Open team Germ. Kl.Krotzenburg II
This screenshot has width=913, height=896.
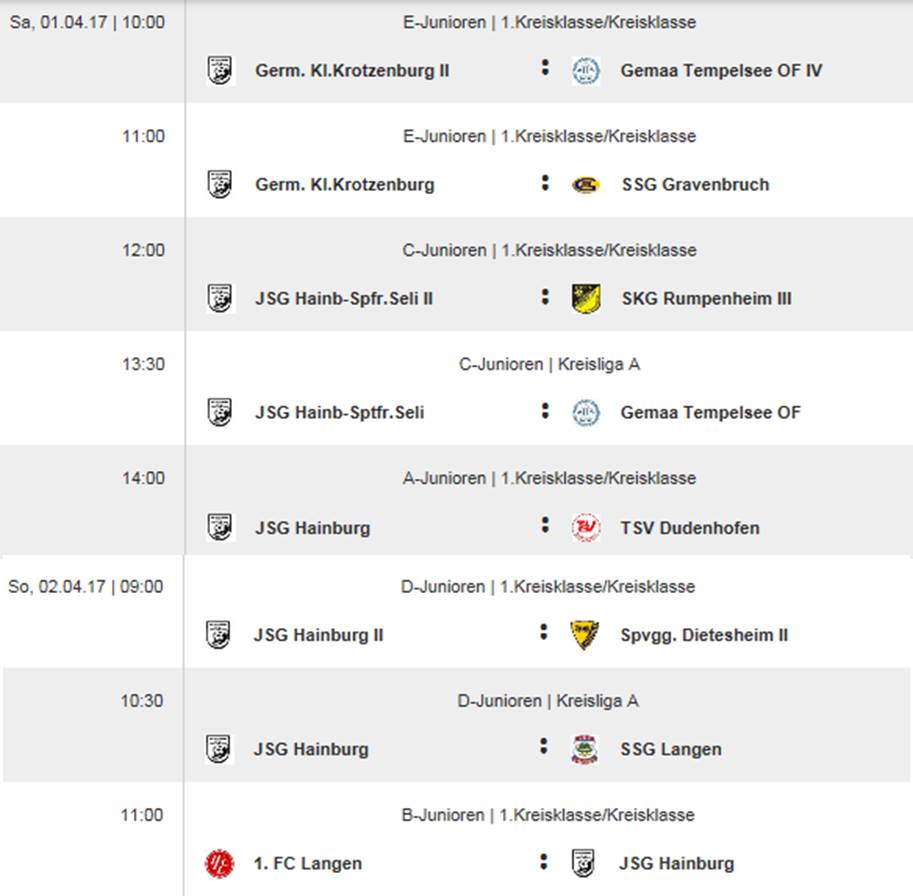point(352,71)
